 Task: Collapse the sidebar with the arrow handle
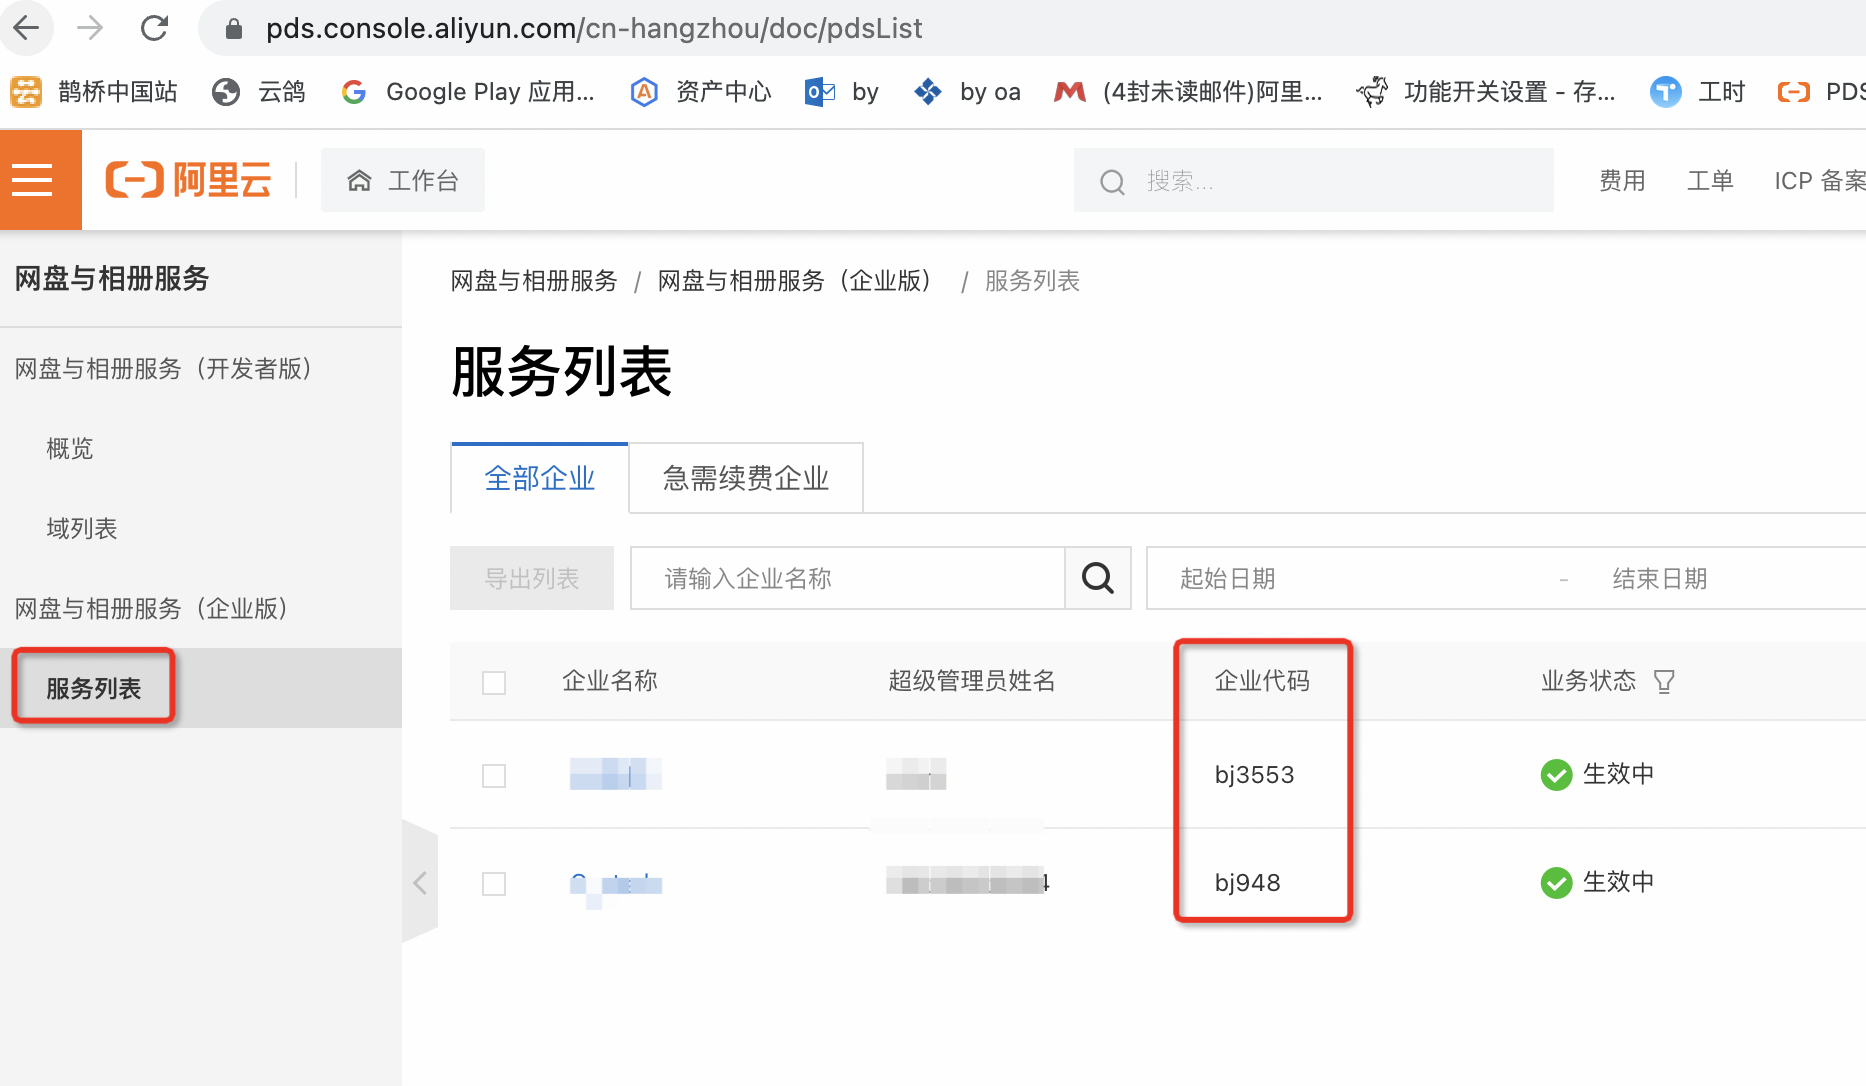(x=420, y=882)
